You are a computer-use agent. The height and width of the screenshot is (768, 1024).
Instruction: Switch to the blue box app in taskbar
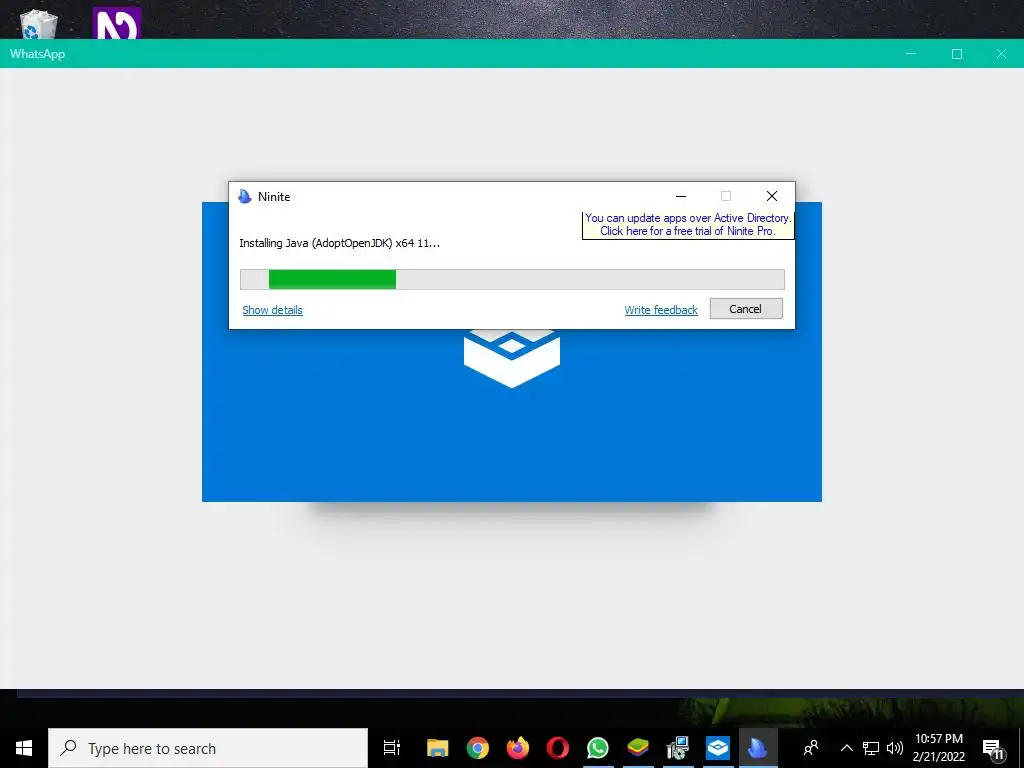[x=718, y=748]
